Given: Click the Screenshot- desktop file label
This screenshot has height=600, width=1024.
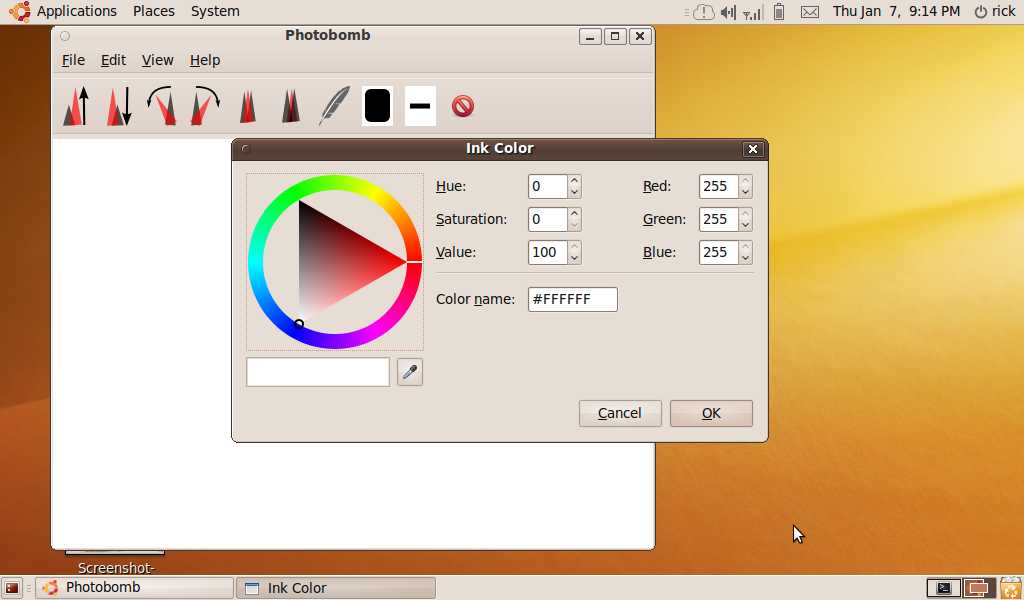Looking at the screenshot, I should (x=116, y=567).
